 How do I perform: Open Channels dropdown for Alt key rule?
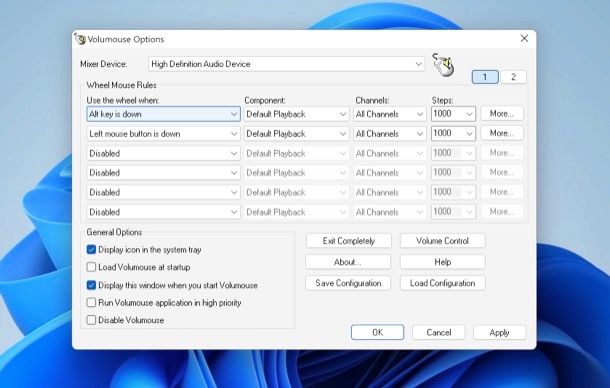389,114
